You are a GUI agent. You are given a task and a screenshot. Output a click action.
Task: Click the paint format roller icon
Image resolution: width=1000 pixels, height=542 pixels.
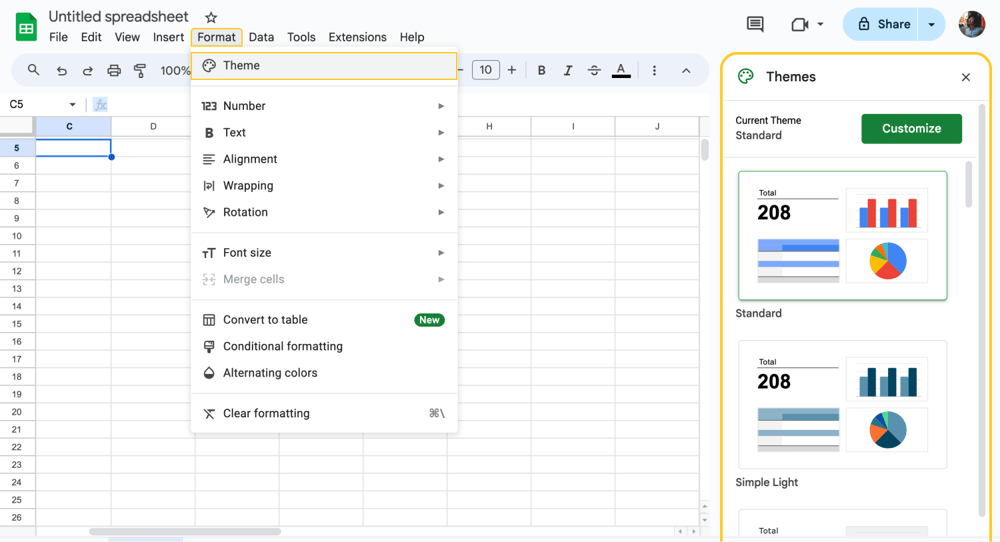click(140, 70)
